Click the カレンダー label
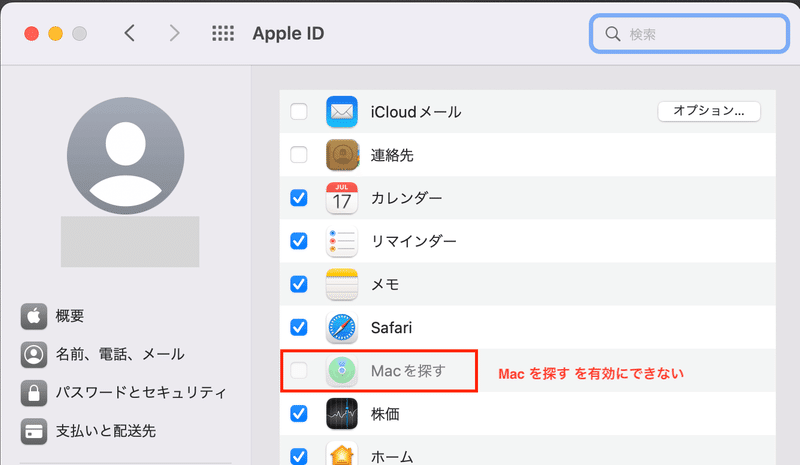The width and height of the screenshot is (800, 465). point(406,198)
